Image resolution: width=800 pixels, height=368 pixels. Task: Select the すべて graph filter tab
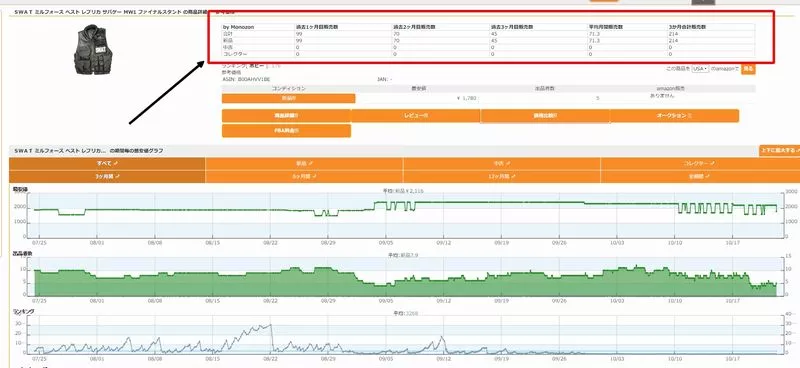pyautogui.click(x=107, y=163)
